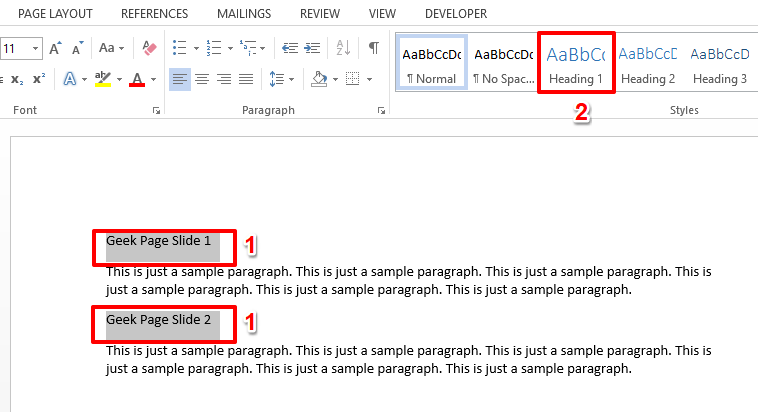Screen dimensions: 758x412
Task: Open the Page Layout tab
Action: (55, 14)
